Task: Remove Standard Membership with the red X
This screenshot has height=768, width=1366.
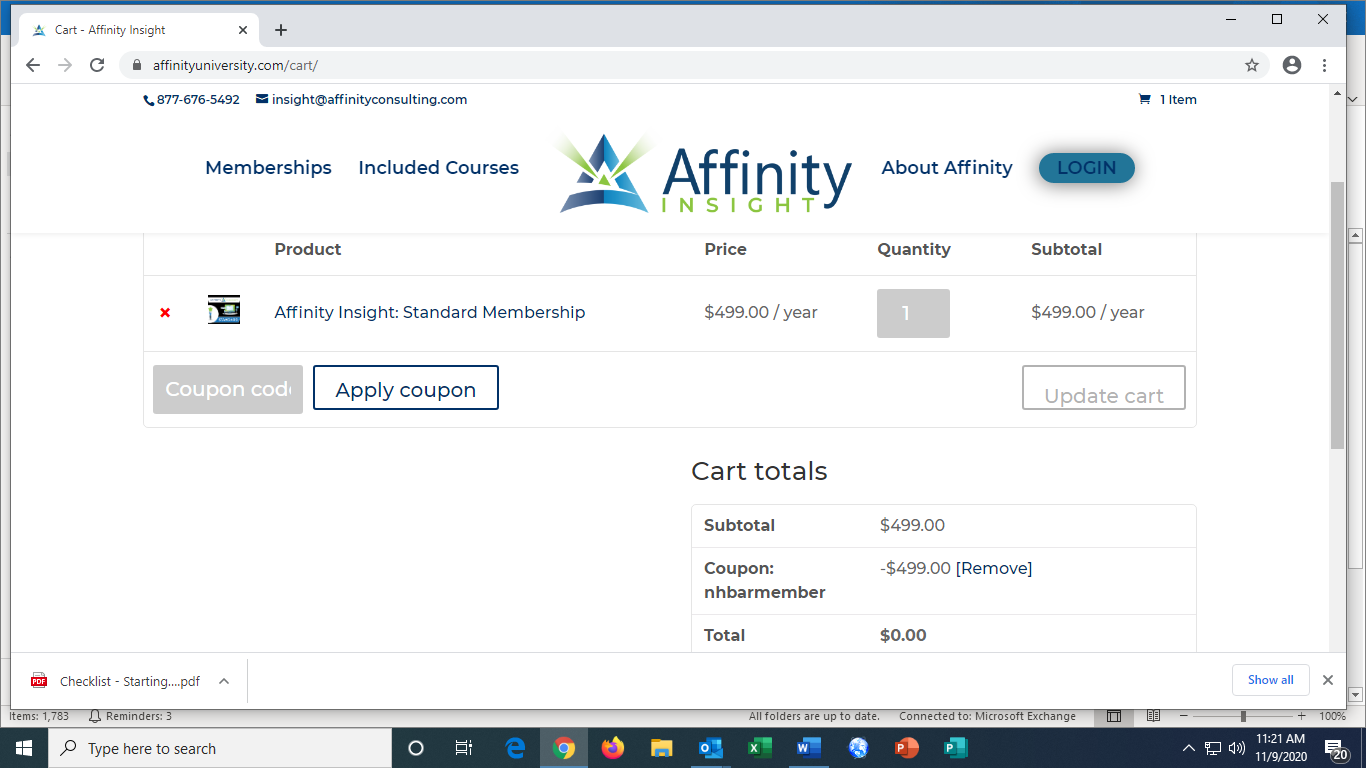Action: tap(165, 313)
